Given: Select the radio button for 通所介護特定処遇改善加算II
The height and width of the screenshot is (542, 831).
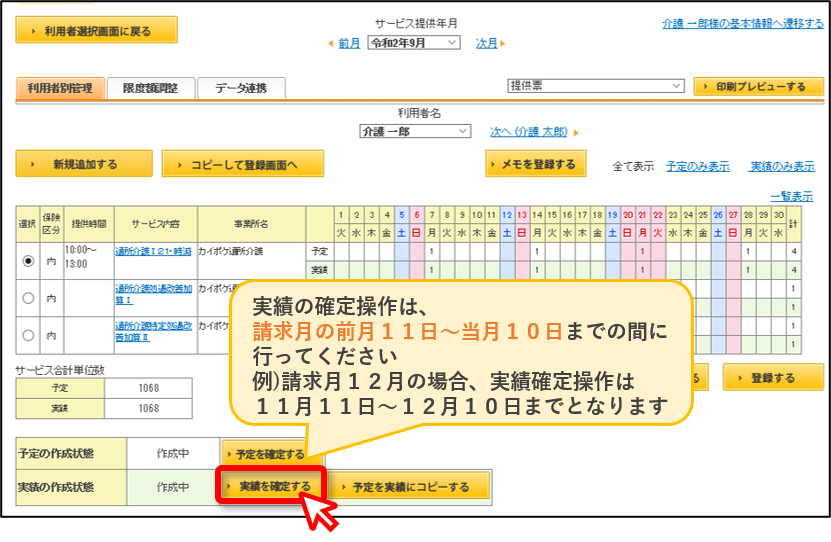Looking at the screenshot, I should (28, 335).
